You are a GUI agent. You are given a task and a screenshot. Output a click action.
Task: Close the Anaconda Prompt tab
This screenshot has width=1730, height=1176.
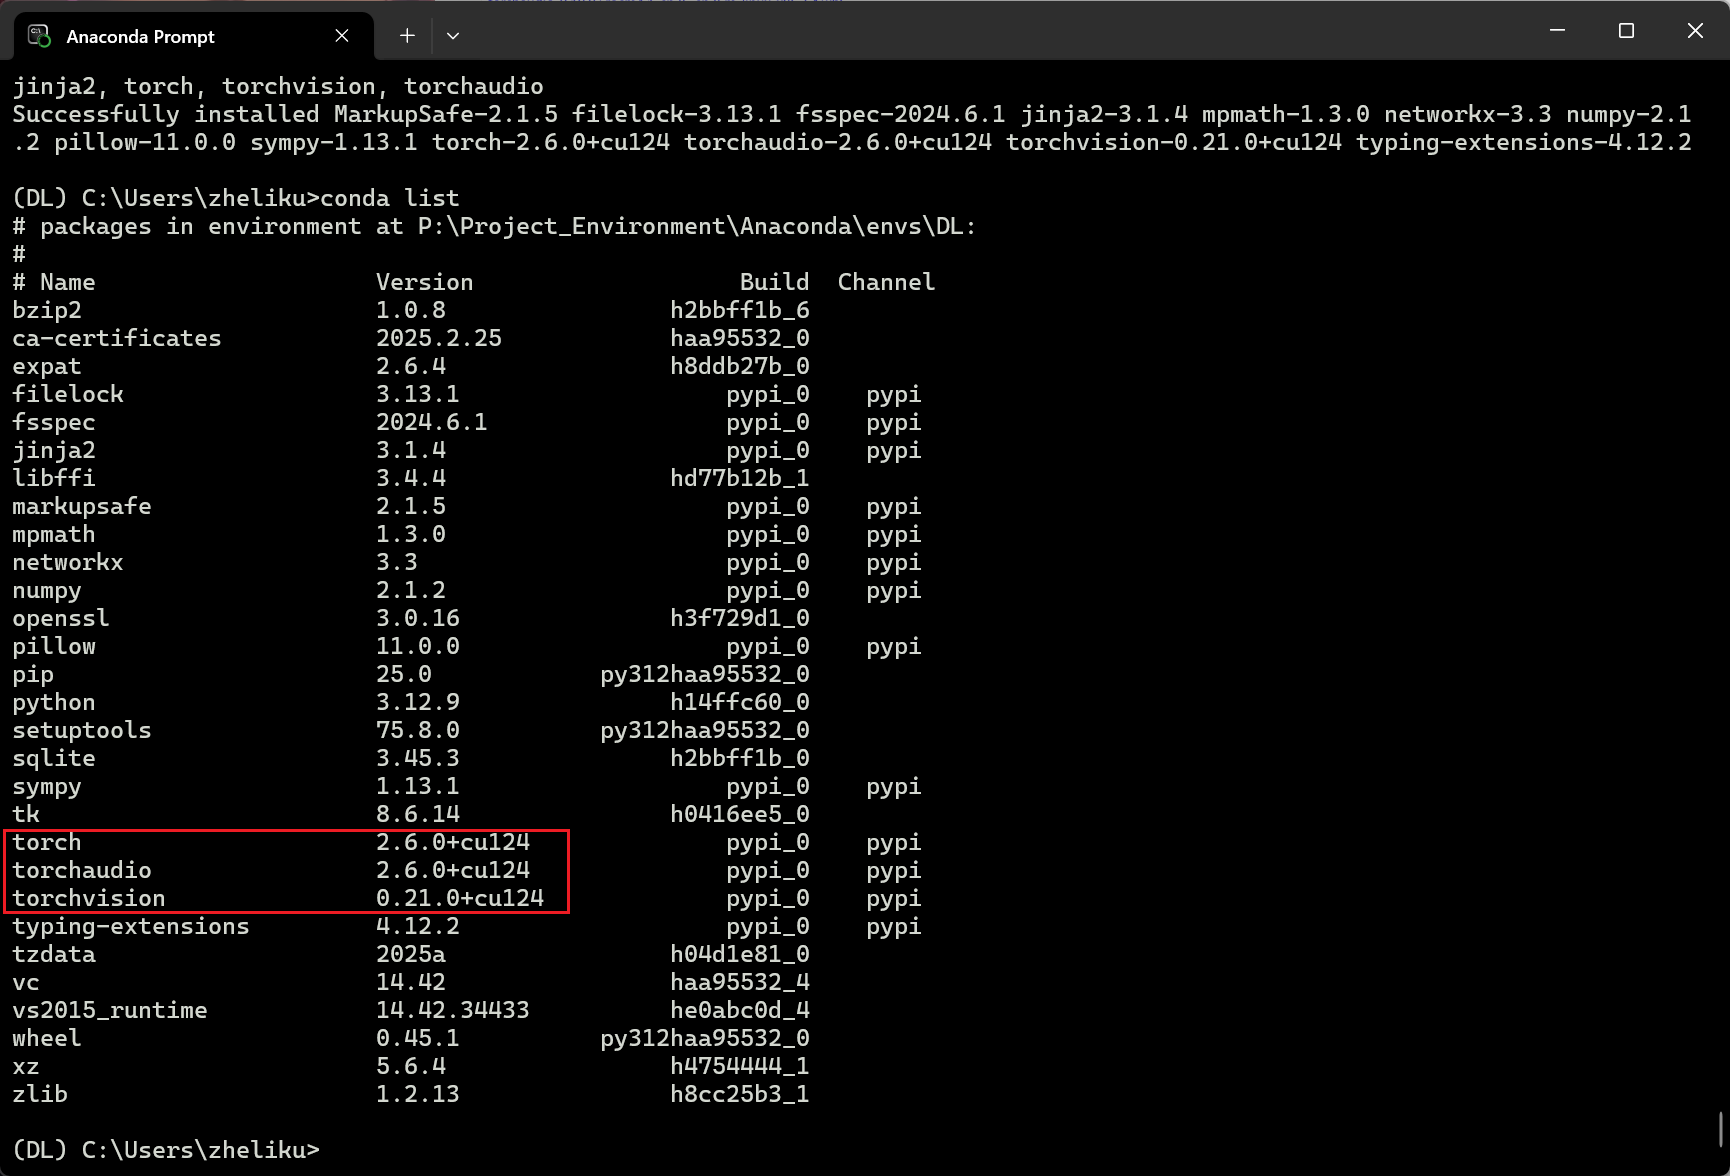[342, 36]
